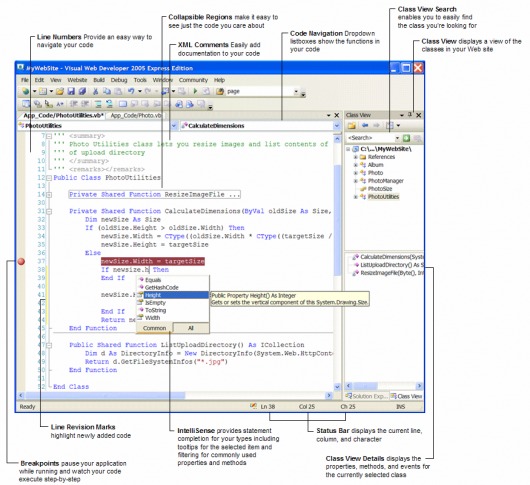This screenshot has height=485, width=530.
Task: Click ResizeImageFile member in Class View details
Action: pyautogui.click(x=388, y=273)
